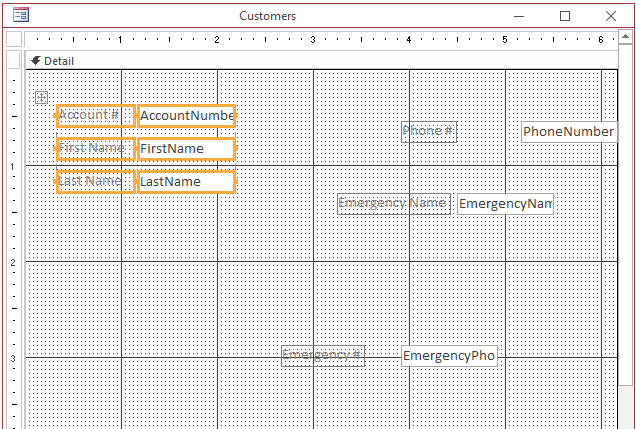Minimize the Customers window
This screenshot has width=636, height=429.
519,16
